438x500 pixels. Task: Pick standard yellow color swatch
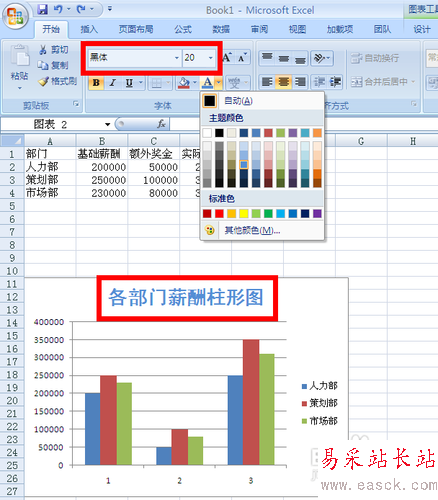coord(244,213)
